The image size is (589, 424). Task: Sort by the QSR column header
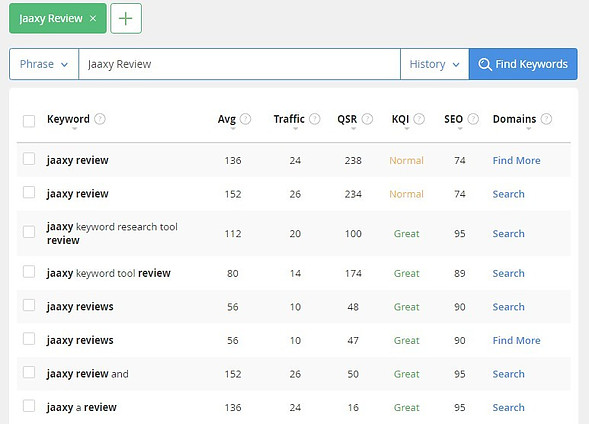(x=347, y=119)
